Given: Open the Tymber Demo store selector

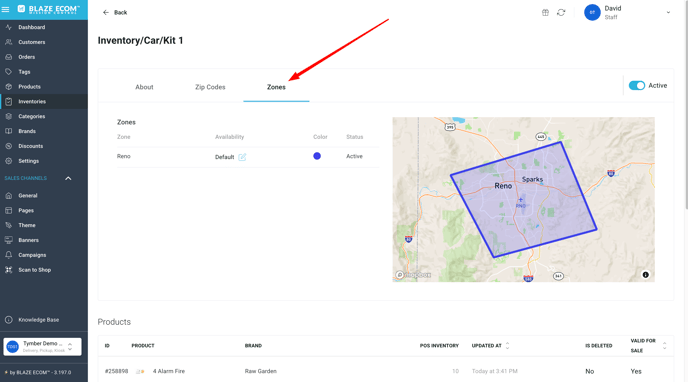Looking at the screenshot, I should [43, 347].
